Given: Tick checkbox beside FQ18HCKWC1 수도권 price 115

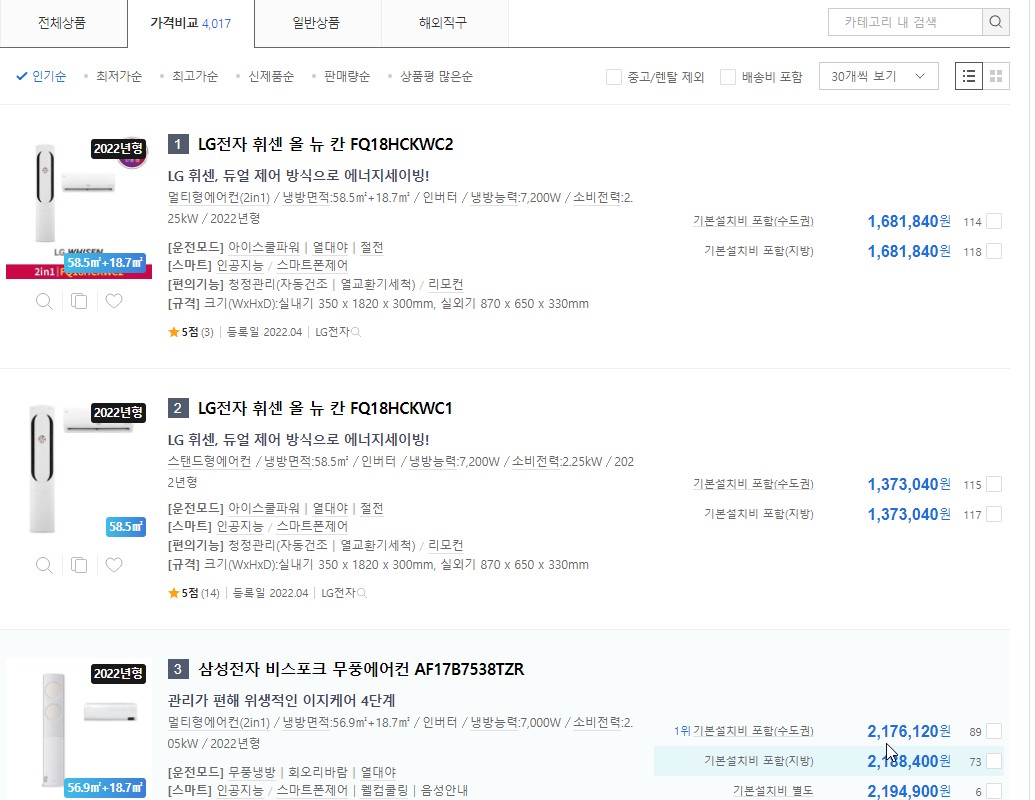Looking at the screenshot, I should [x=994, y=484].
